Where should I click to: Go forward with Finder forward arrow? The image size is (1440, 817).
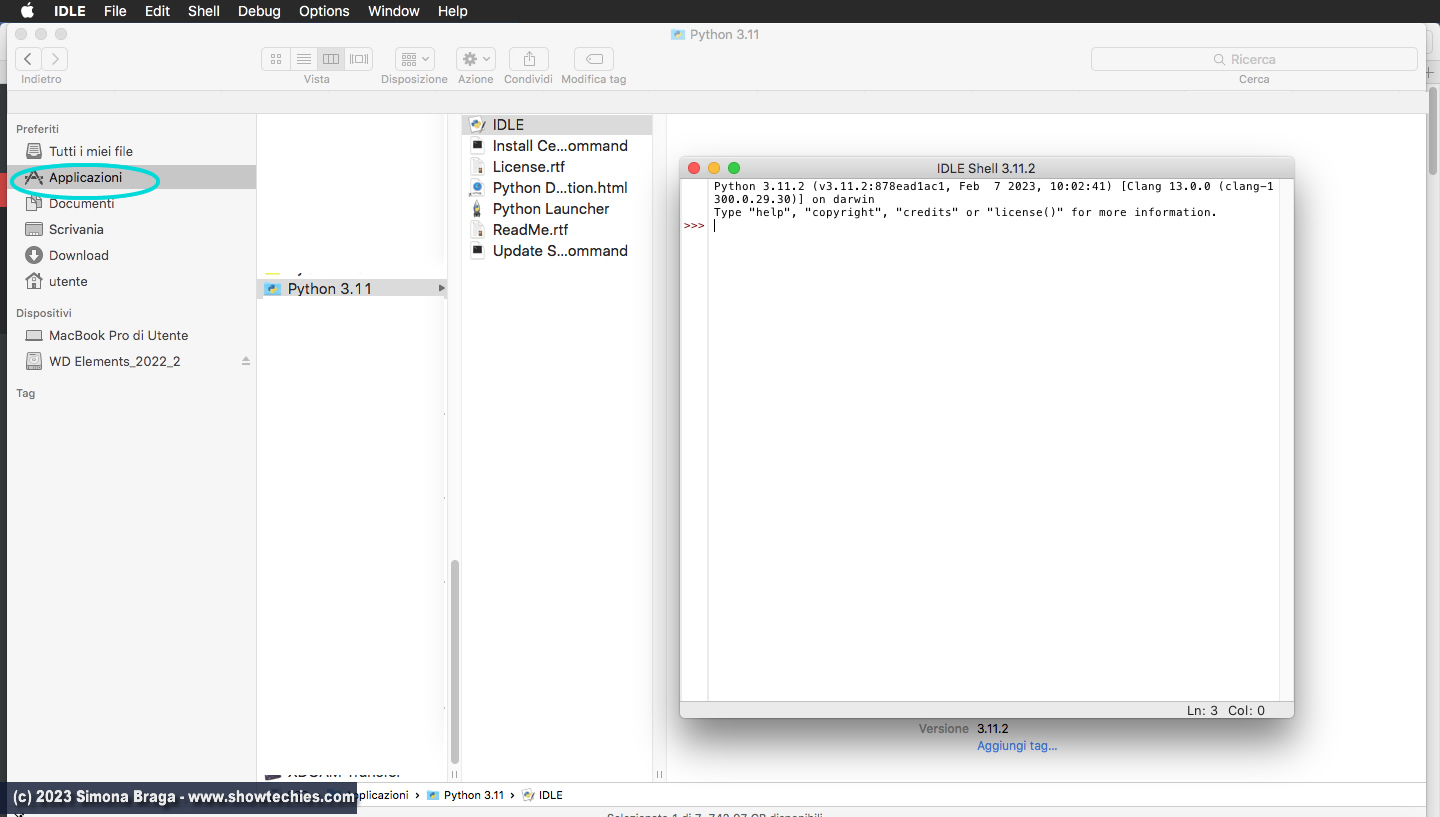point(55,59)
